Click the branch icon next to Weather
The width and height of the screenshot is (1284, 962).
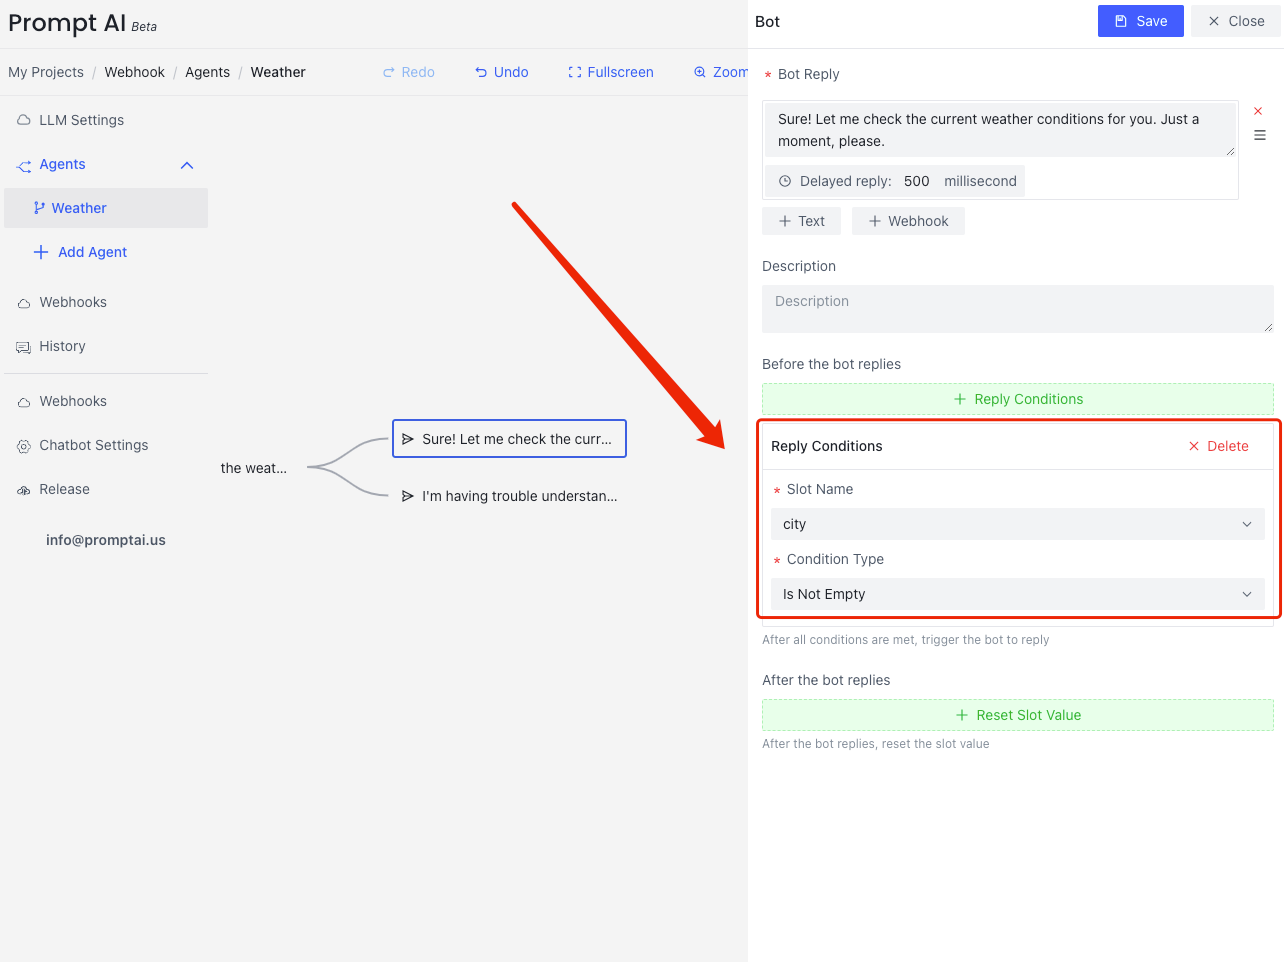pos(39,208)
